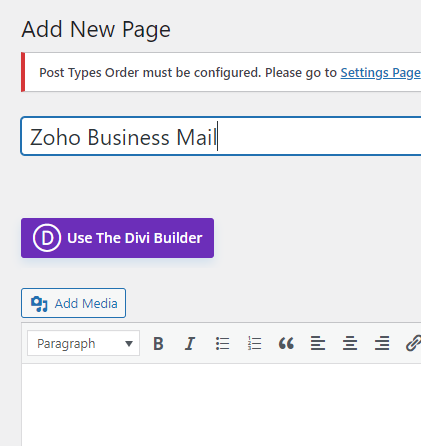Align text right
This screenshot has height=446, width=421.
(382, 343)
